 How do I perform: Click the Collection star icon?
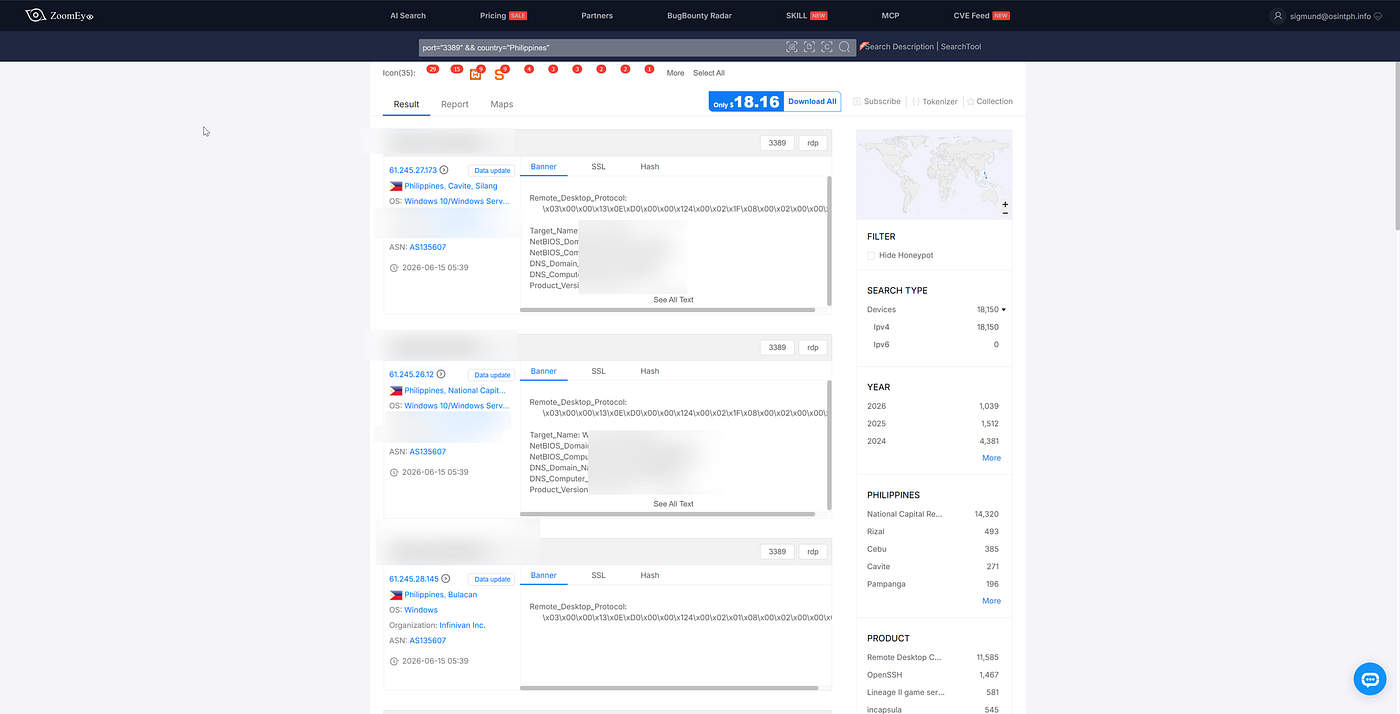[x=970, y=102]
